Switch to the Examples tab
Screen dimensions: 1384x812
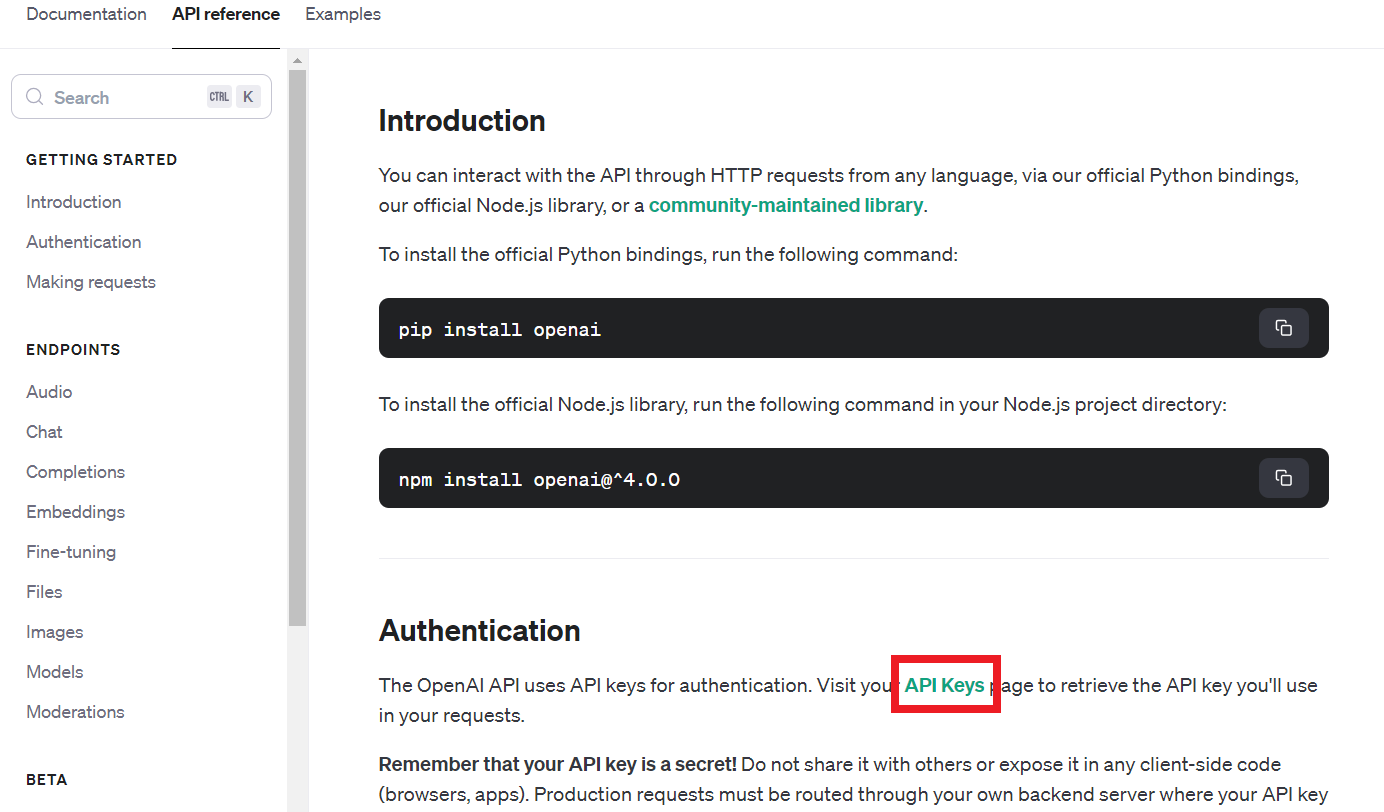point(343,14)
